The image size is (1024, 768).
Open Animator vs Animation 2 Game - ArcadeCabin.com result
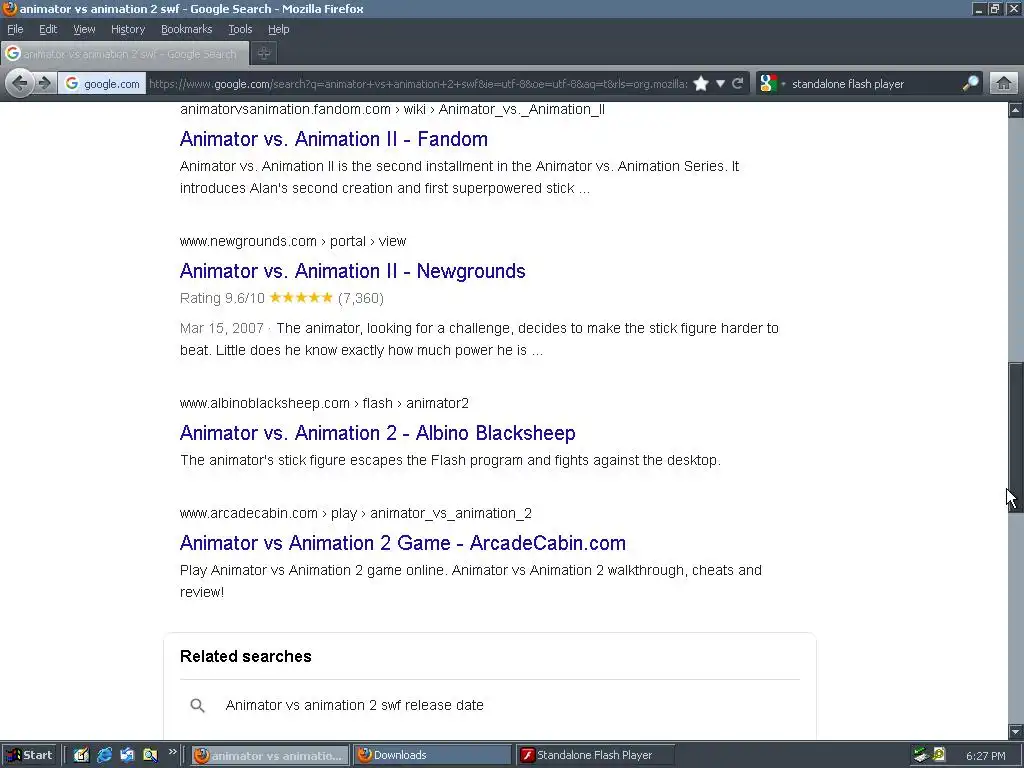pos(403,543)
